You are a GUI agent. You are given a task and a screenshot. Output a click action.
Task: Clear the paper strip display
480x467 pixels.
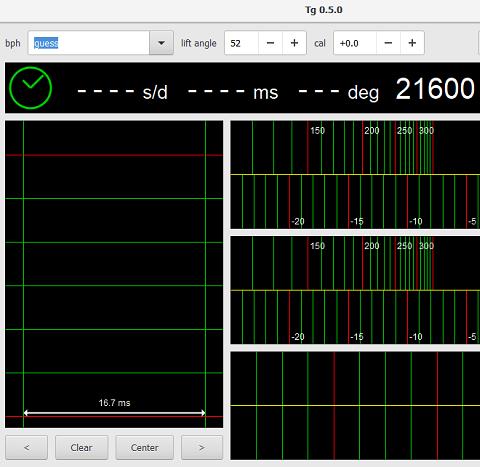pyautogui.click(x=81, y=447)
